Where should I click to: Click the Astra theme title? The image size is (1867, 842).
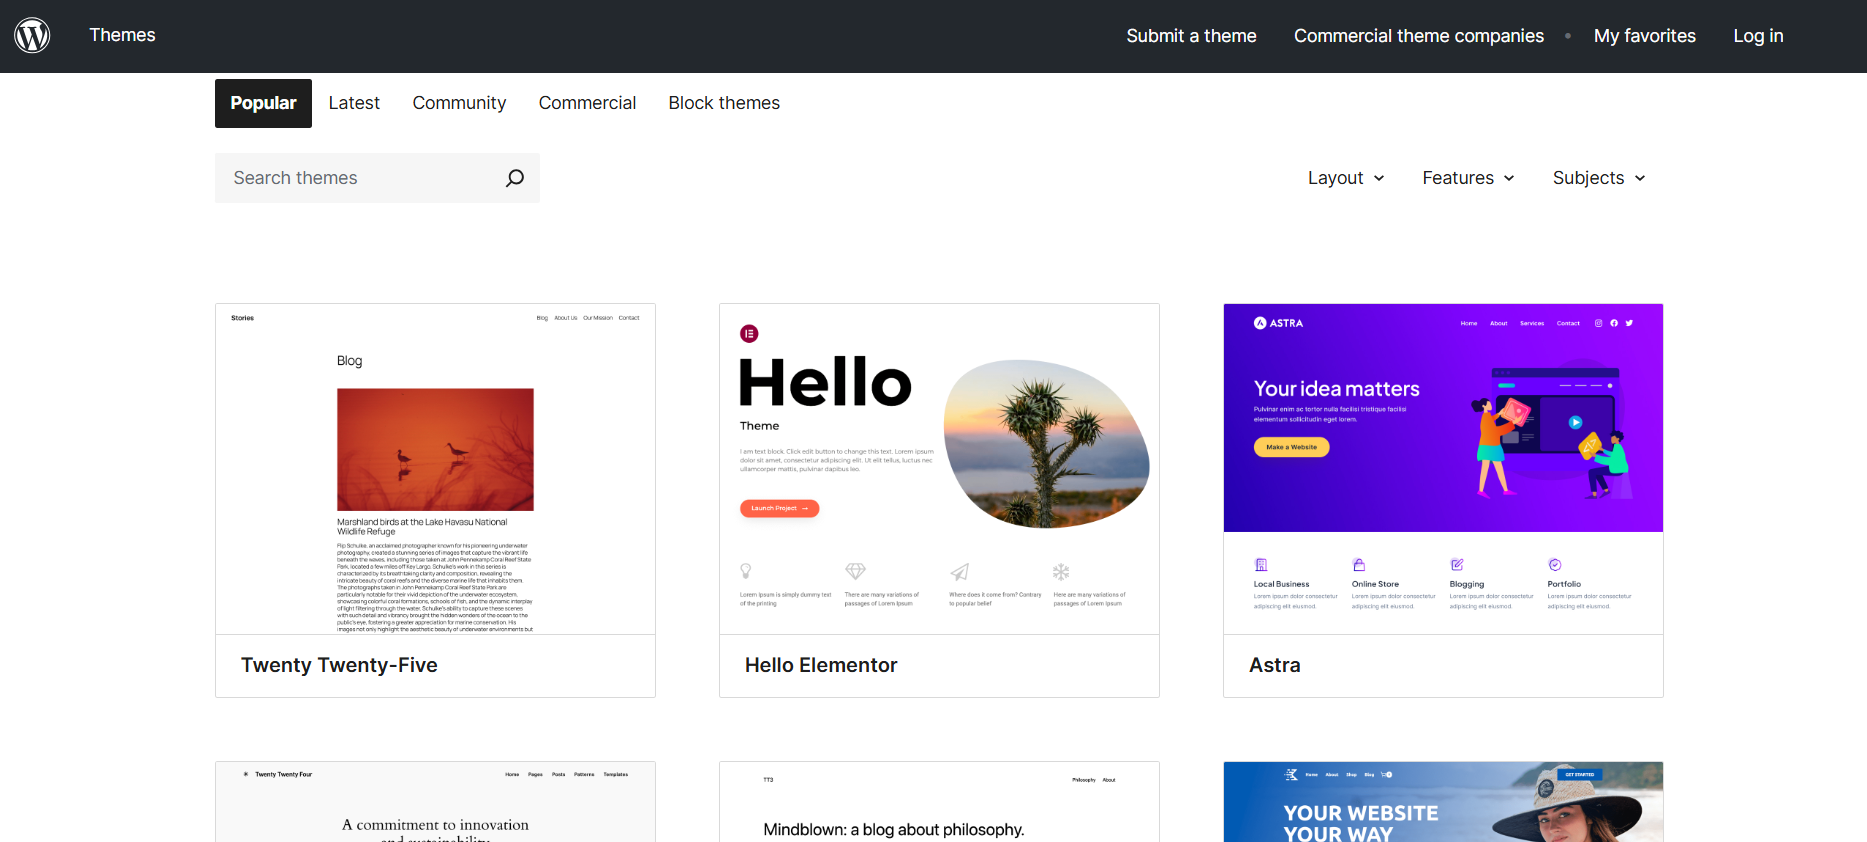1275,665
